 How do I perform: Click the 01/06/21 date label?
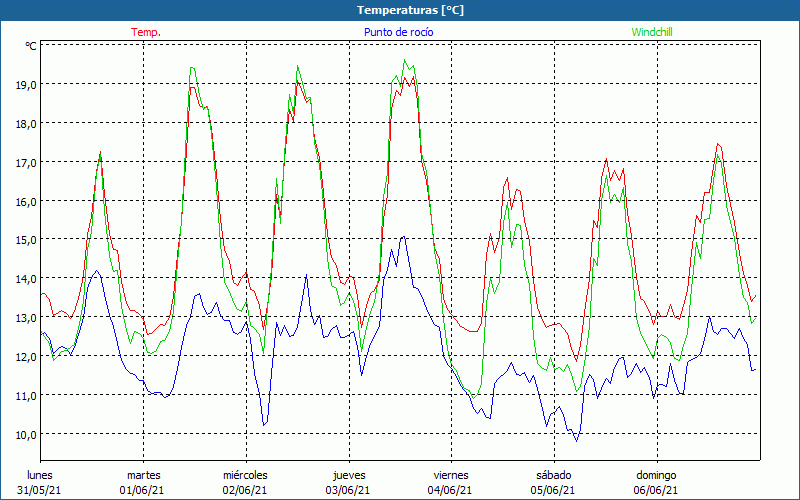[142, 490]
